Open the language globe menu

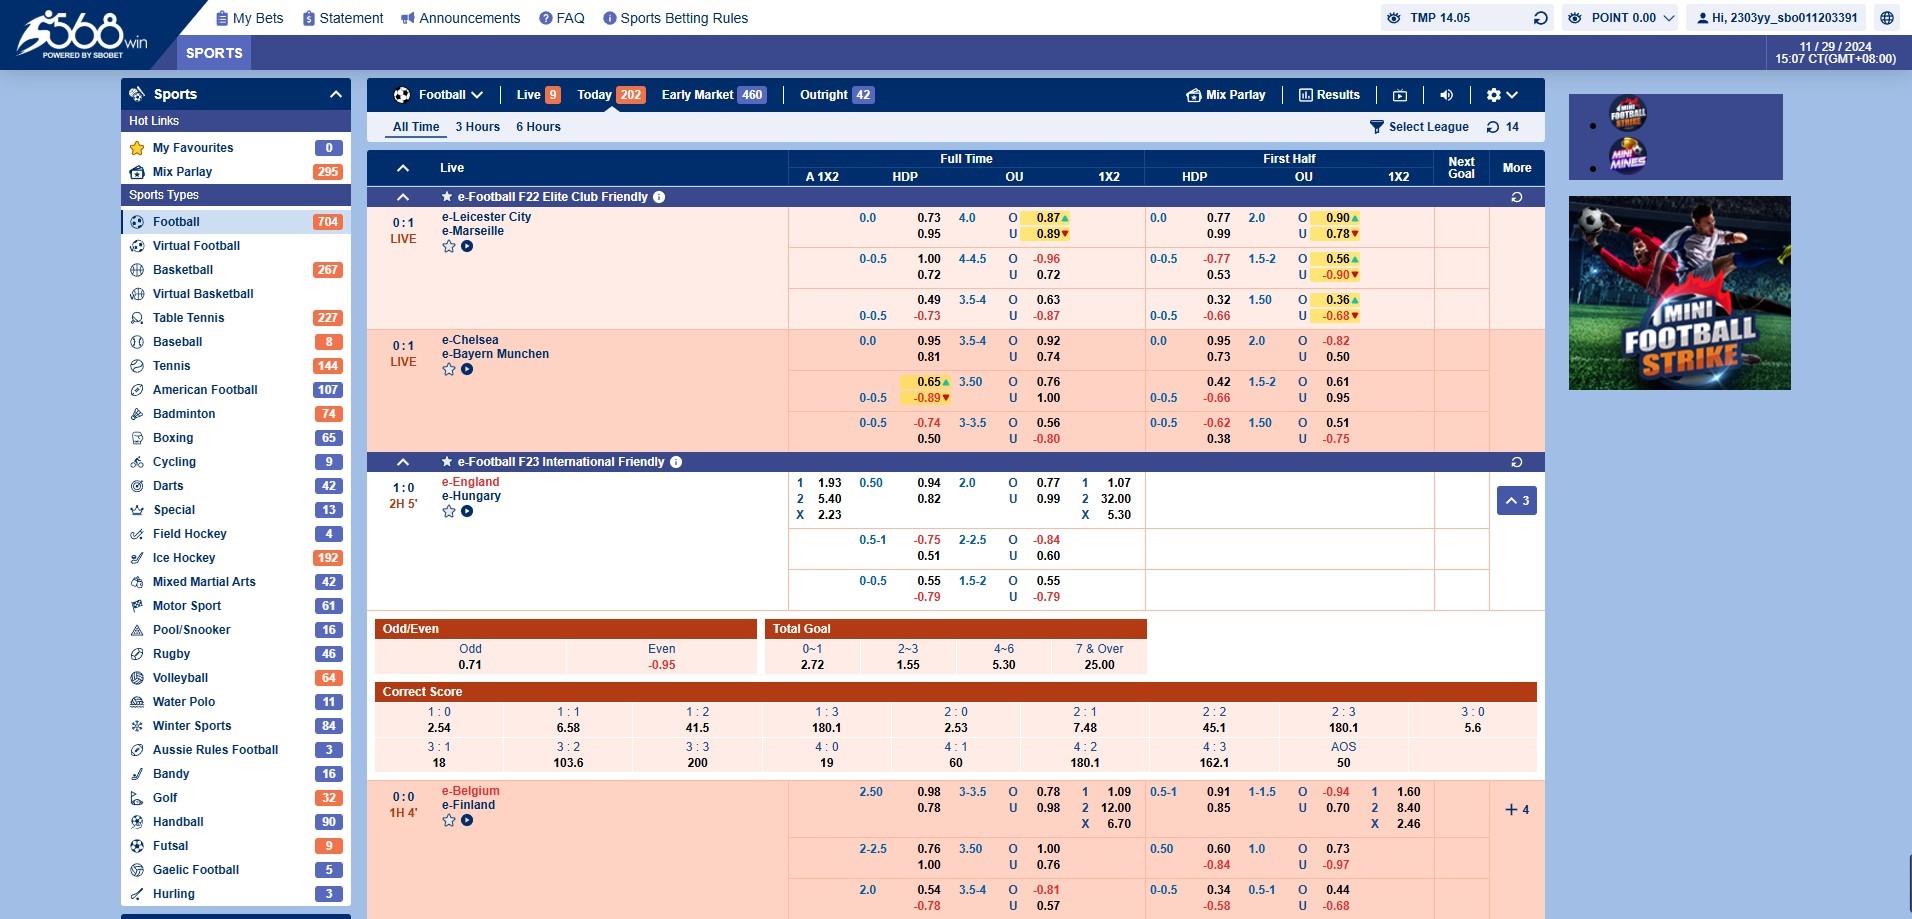[1886, 18]
